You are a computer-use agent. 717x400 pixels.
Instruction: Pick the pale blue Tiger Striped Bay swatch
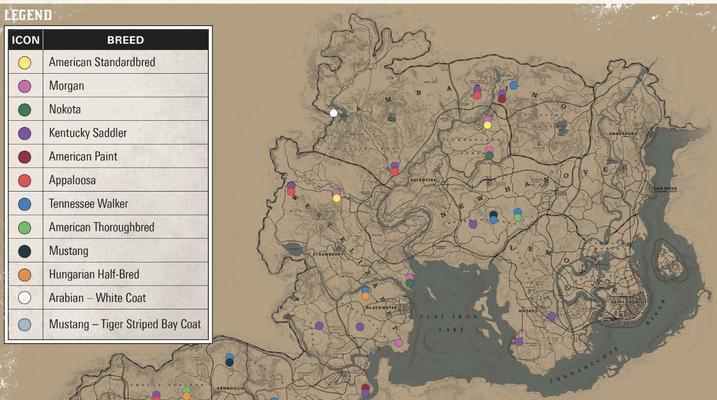pos(25,325)
